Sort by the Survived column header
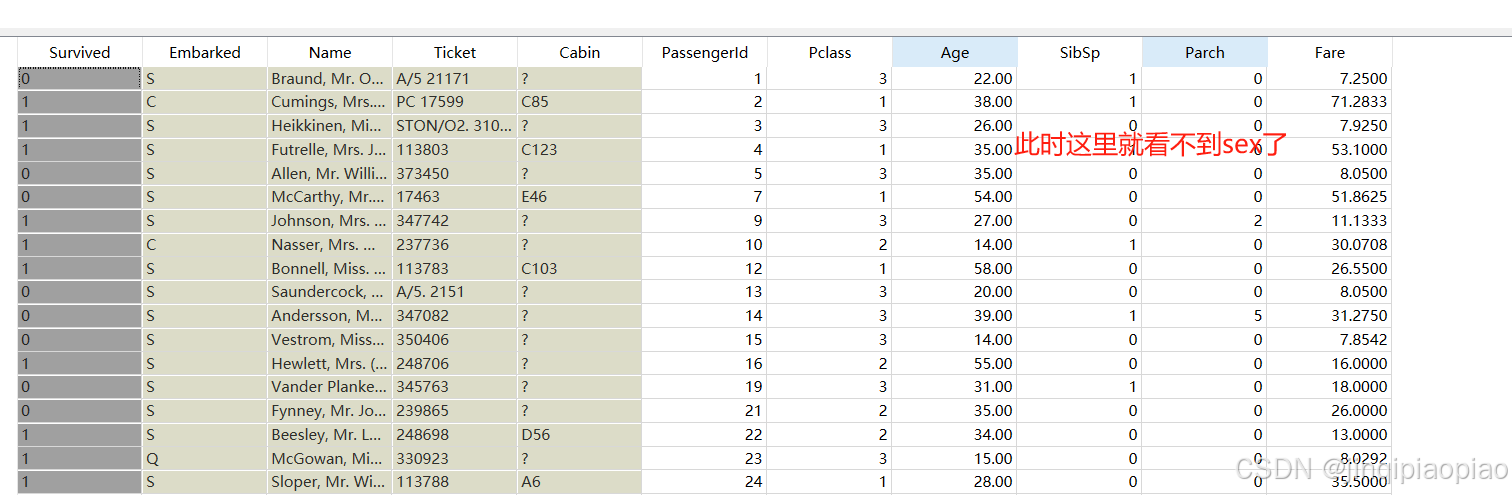This screenshot has width=1512, height=495. click(x=80, y=53)
